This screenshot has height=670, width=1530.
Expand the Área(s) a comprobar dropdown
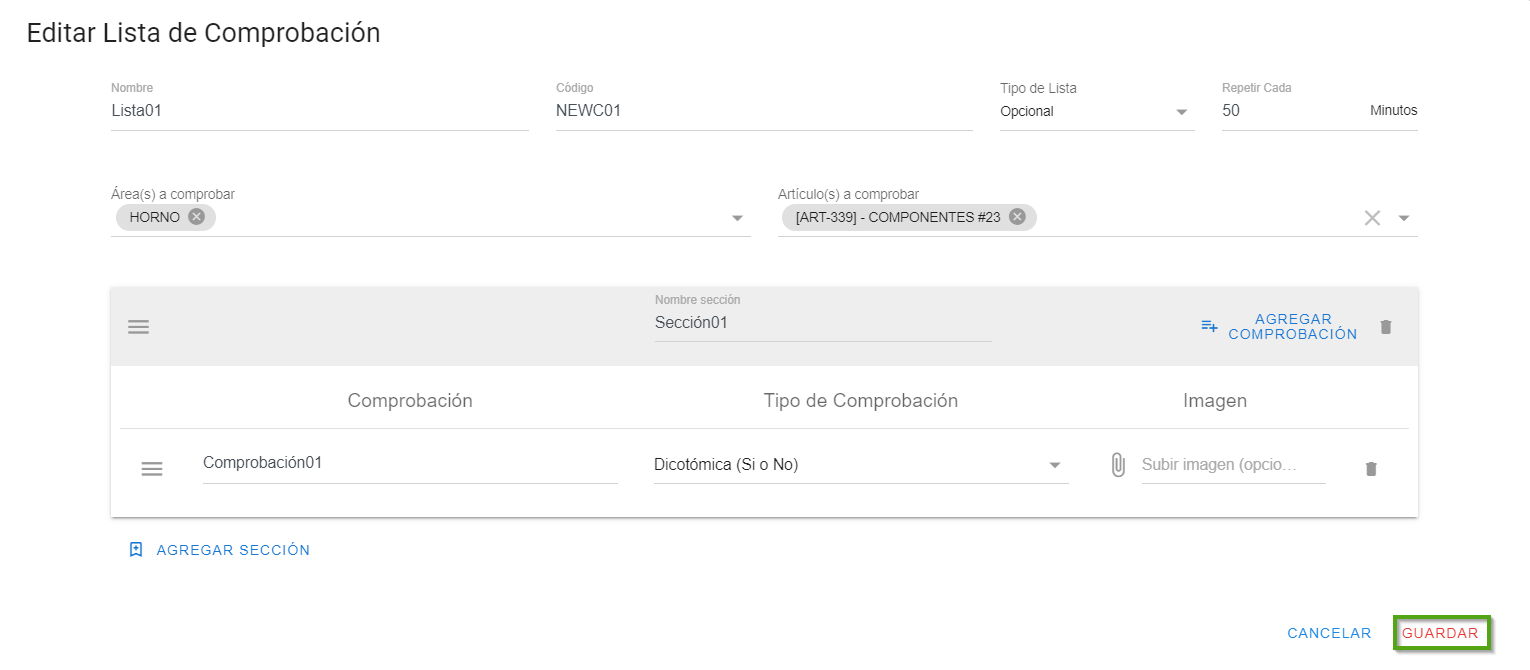(737, 218)
